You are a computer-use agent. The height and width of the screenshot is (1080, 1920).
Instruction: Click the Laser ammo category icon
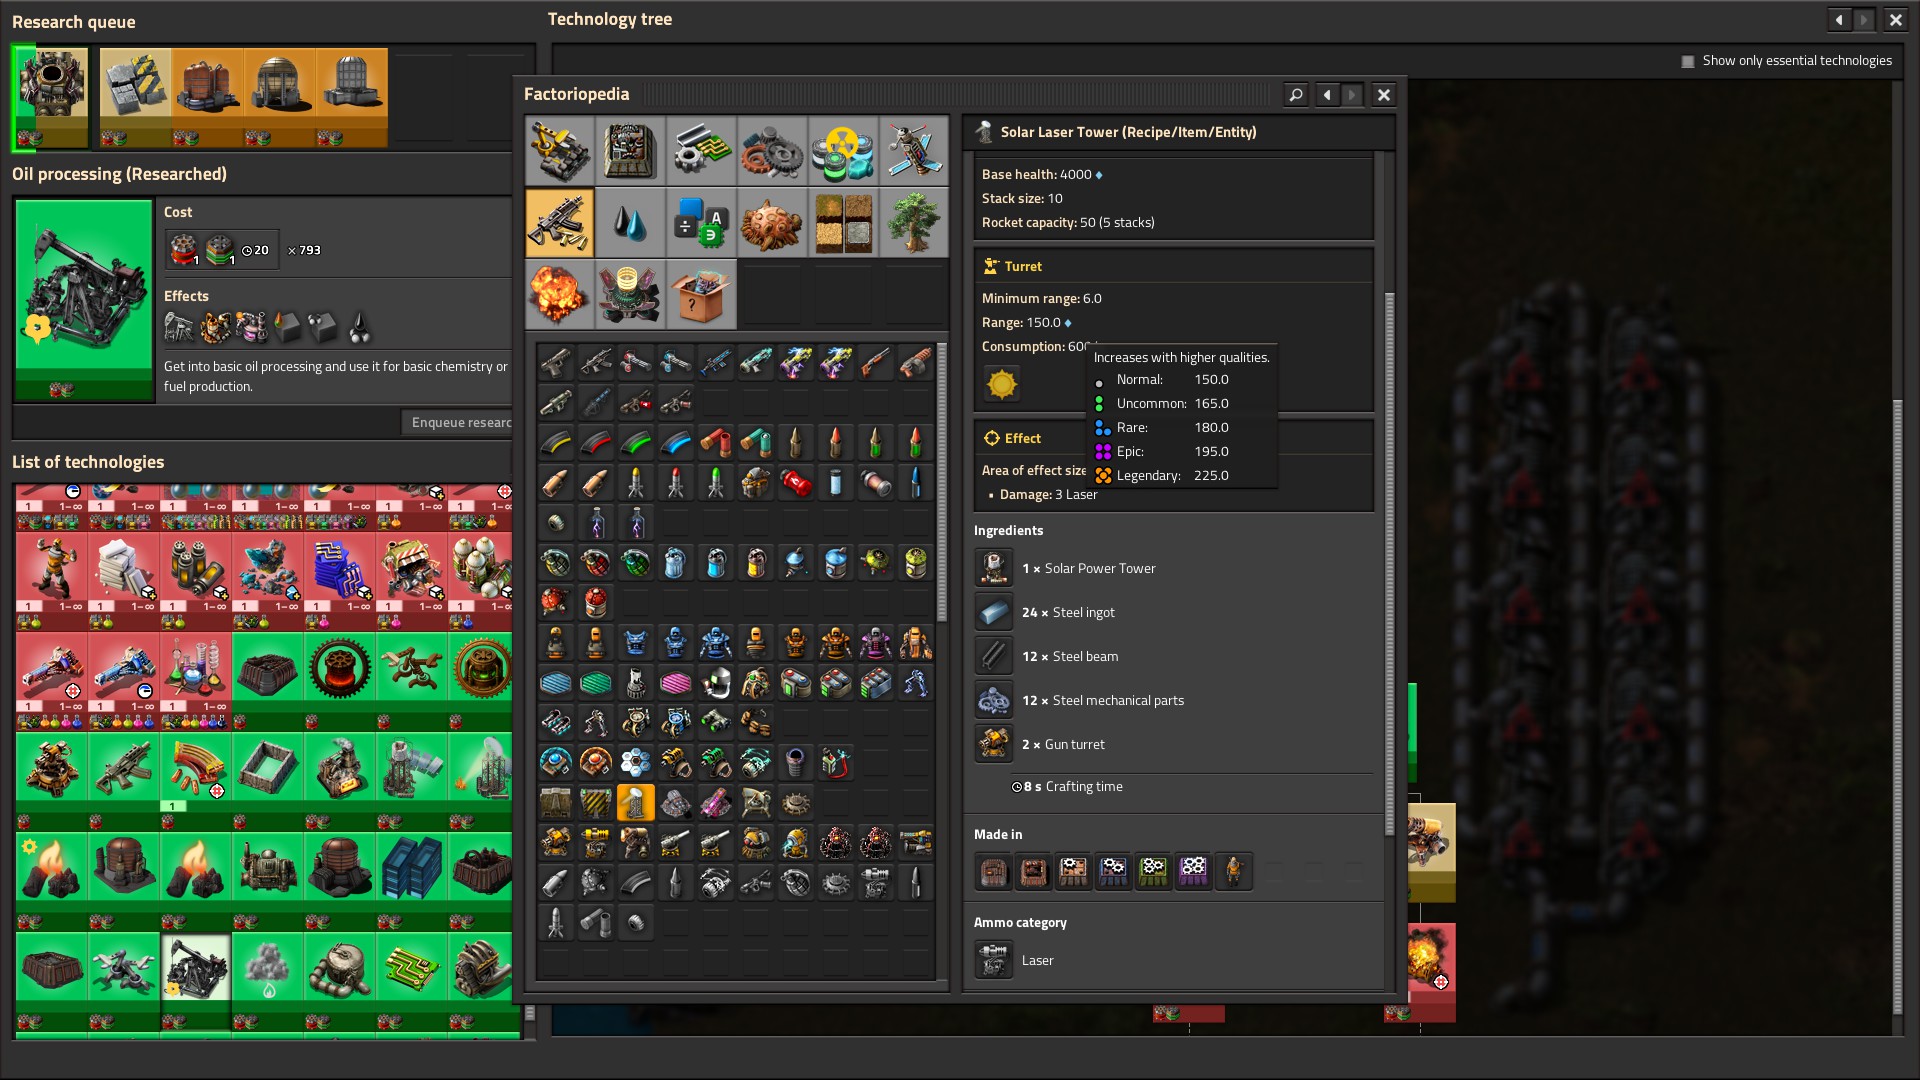(994, 960)
